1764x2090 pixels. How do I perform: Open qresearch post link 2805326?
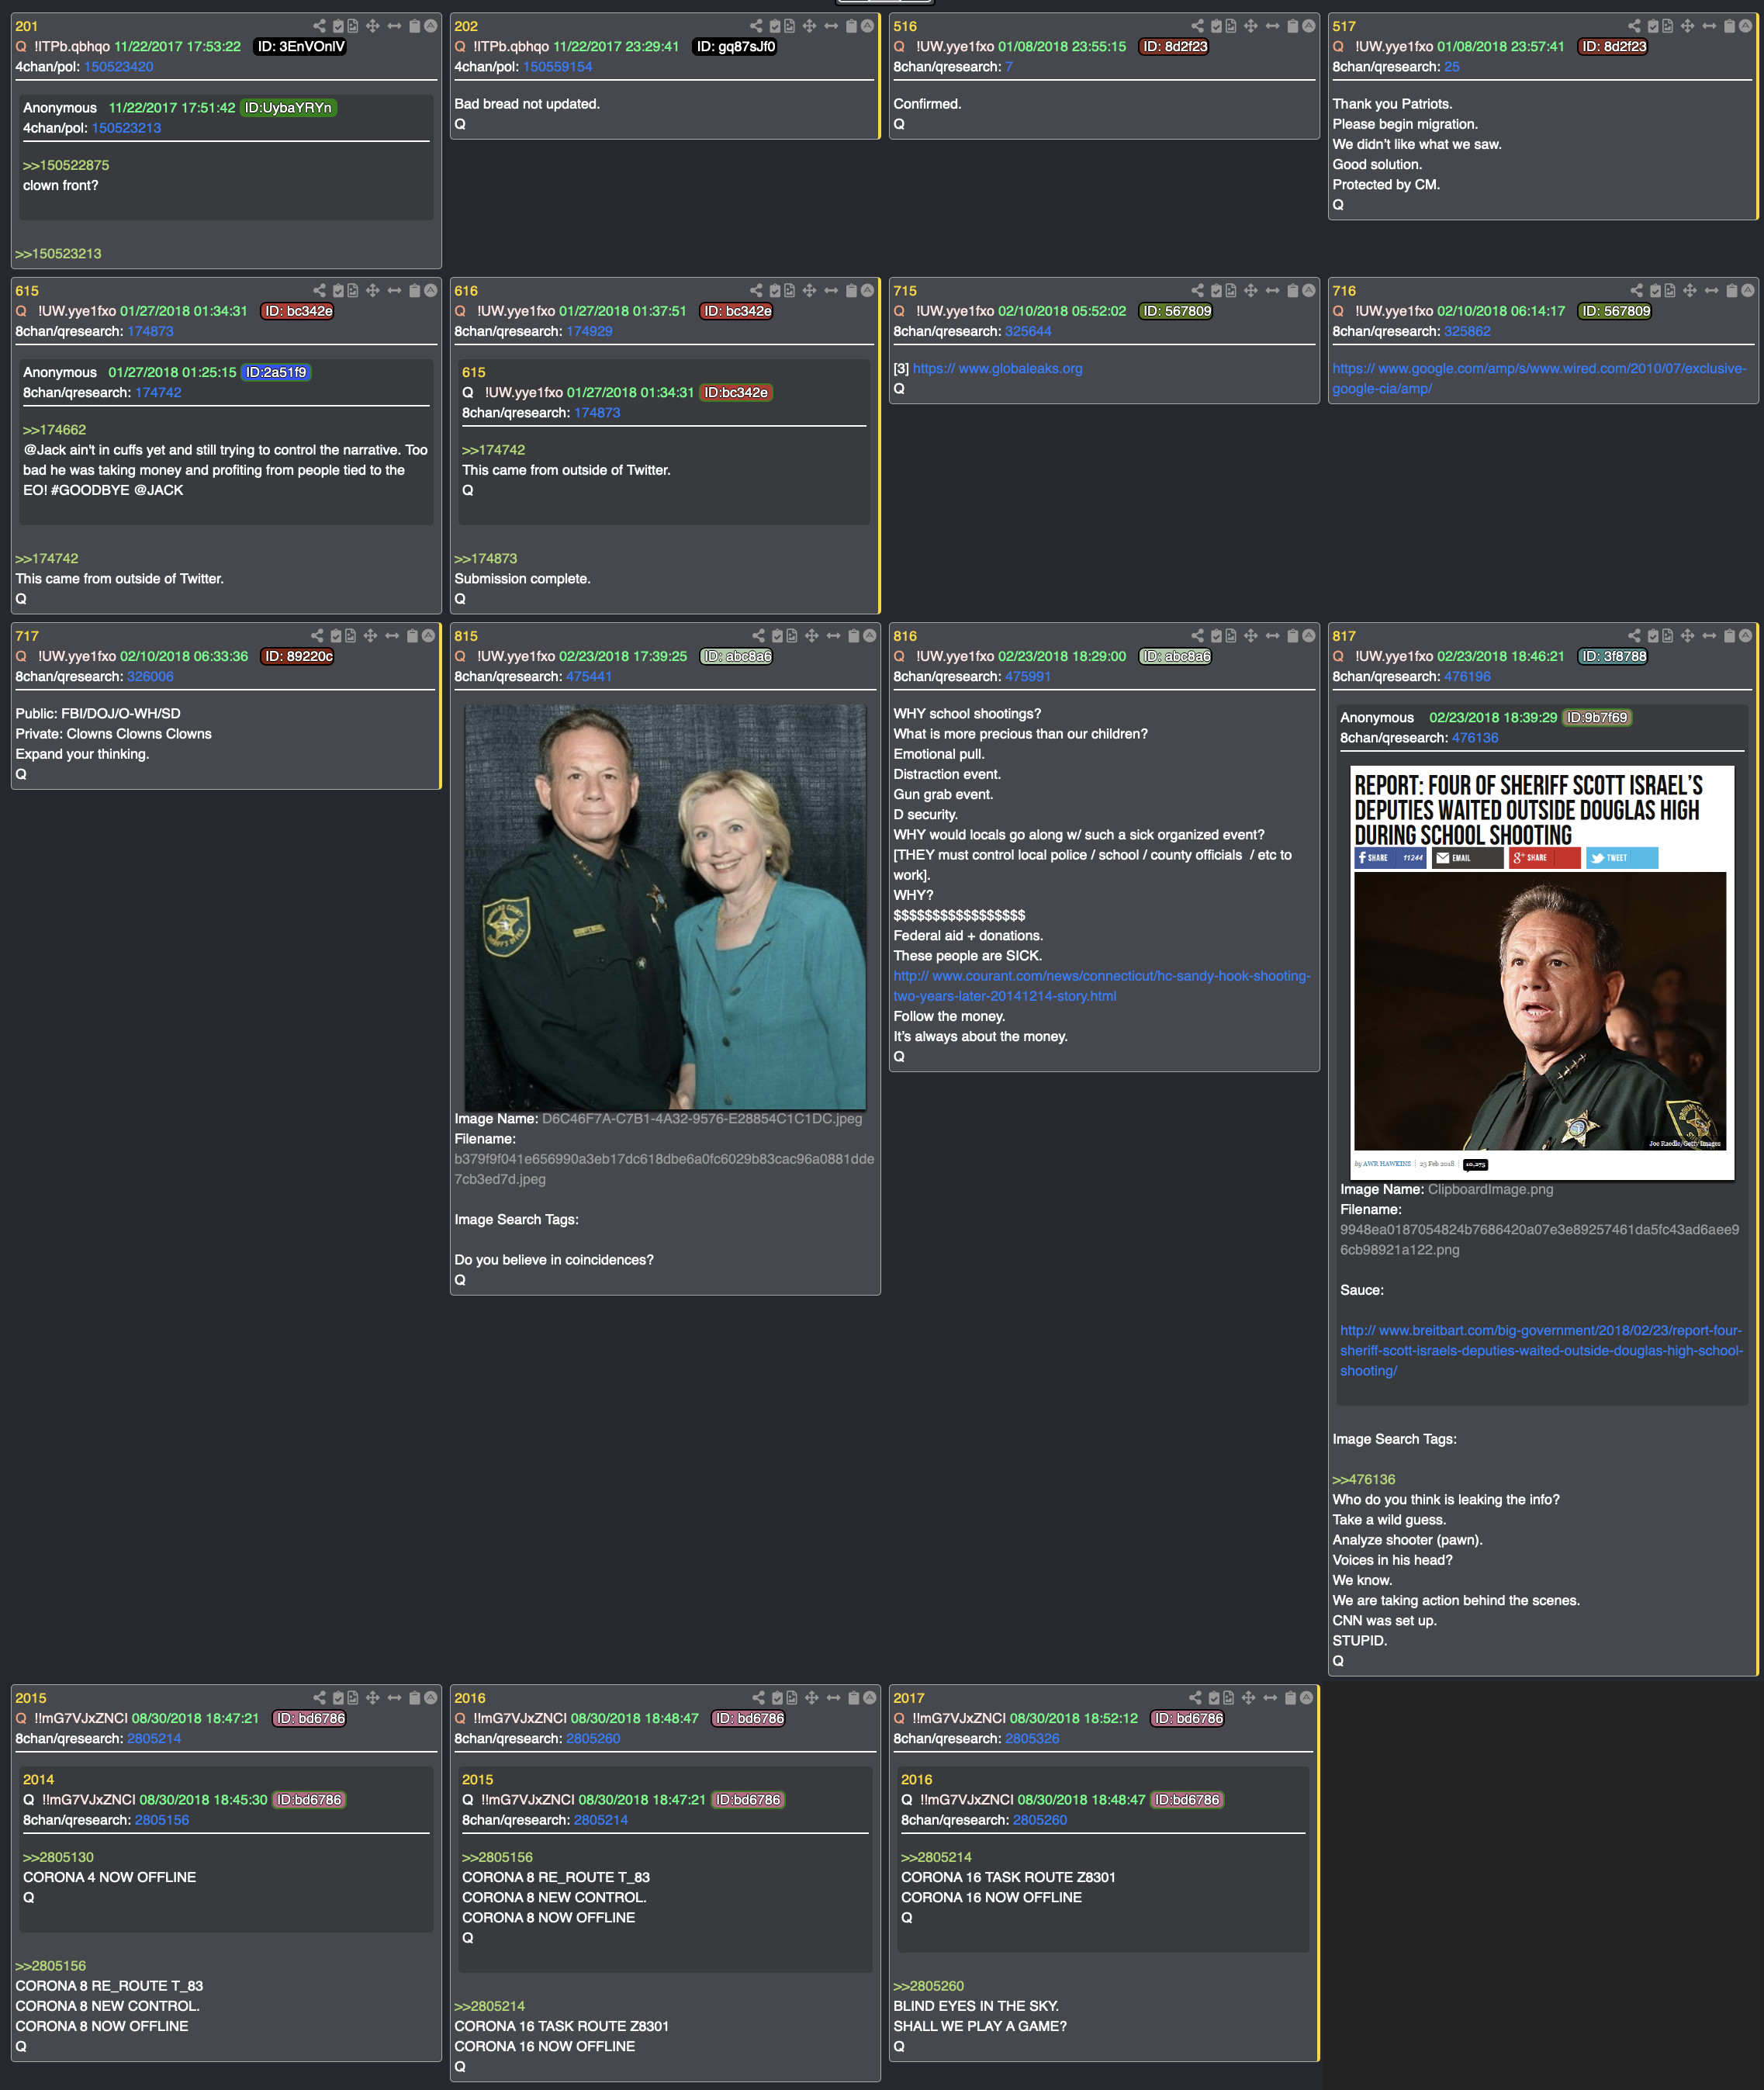pyautogui.click(x=1031, y=1738)
